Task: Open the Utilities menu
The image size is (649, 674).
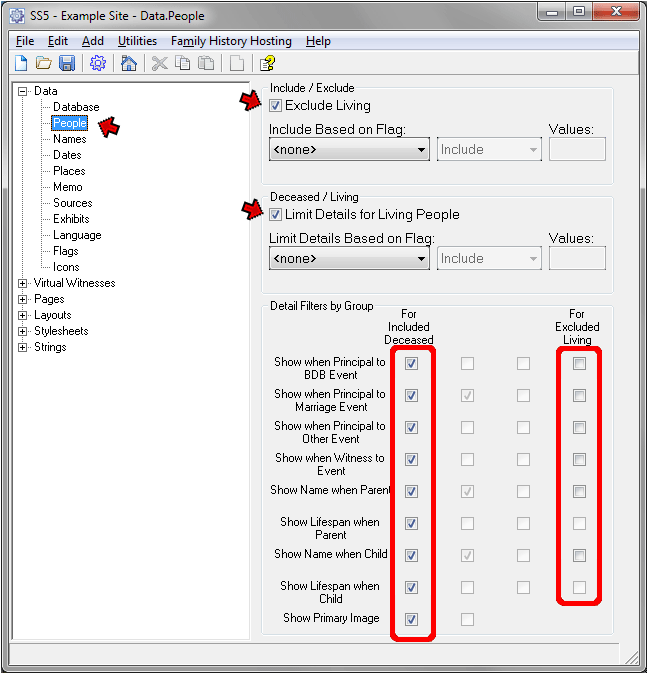Action: coord(137,41)
